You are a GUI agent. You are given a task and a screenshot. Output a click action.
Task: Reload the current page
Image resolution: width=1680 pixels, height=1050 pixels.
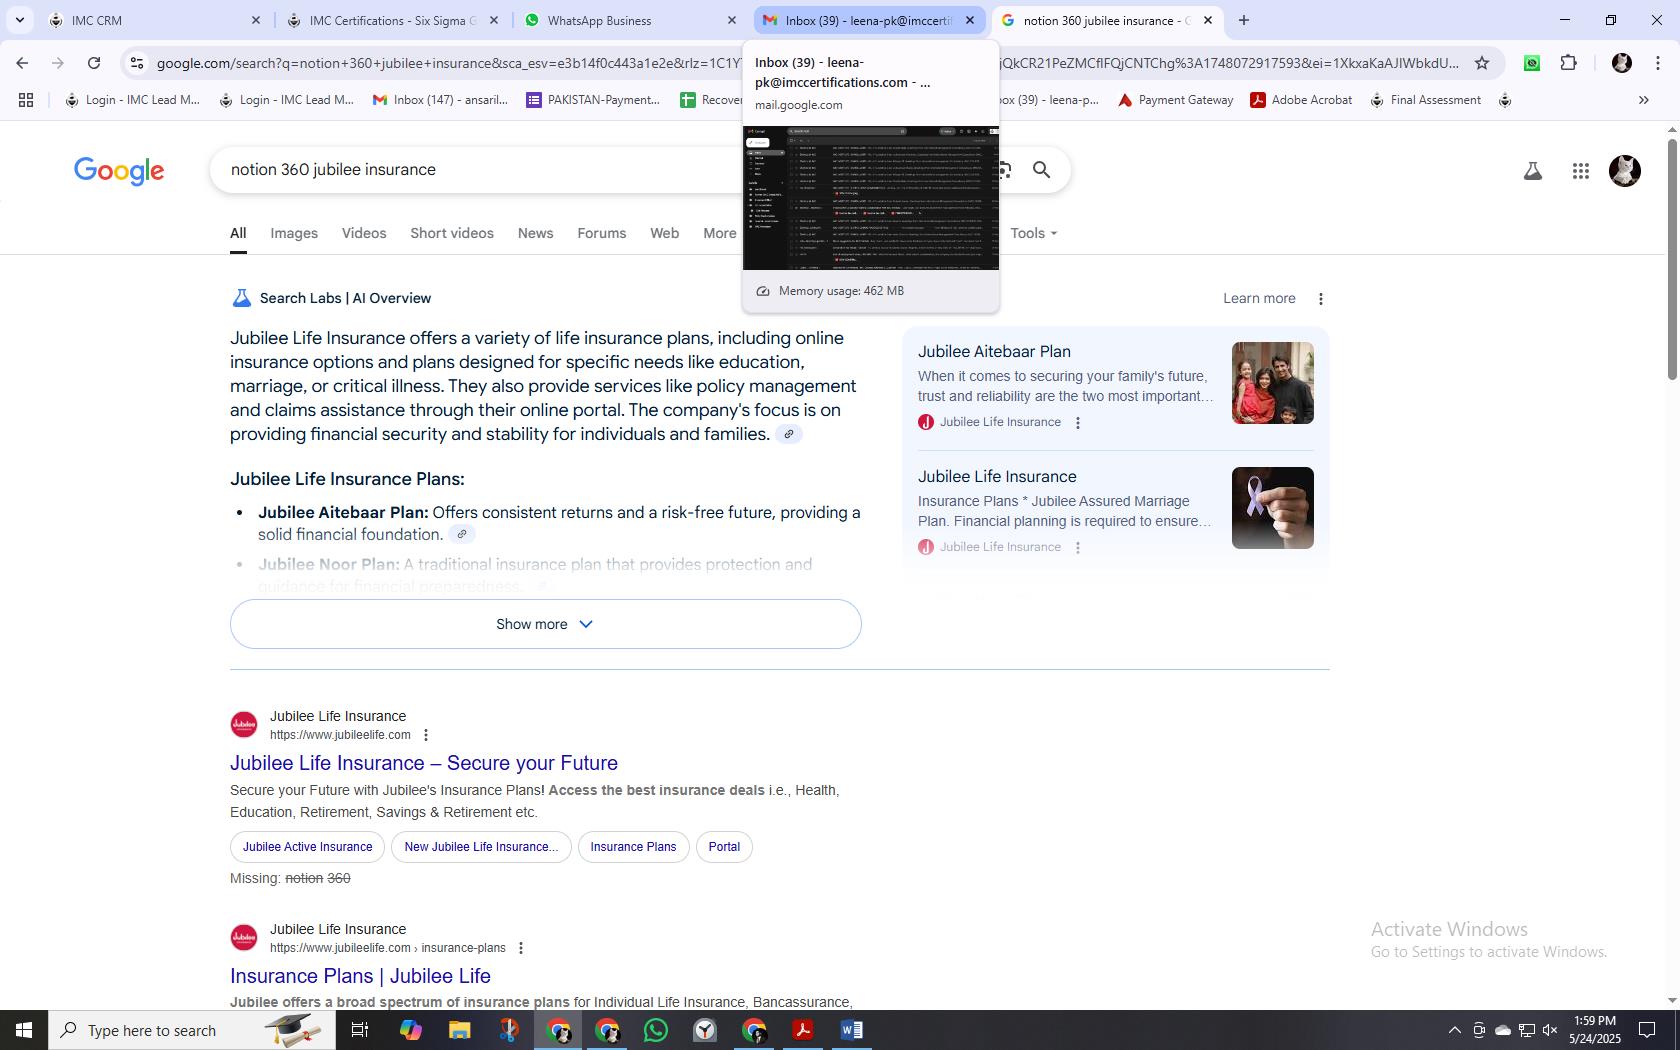(x=94, y=63)
